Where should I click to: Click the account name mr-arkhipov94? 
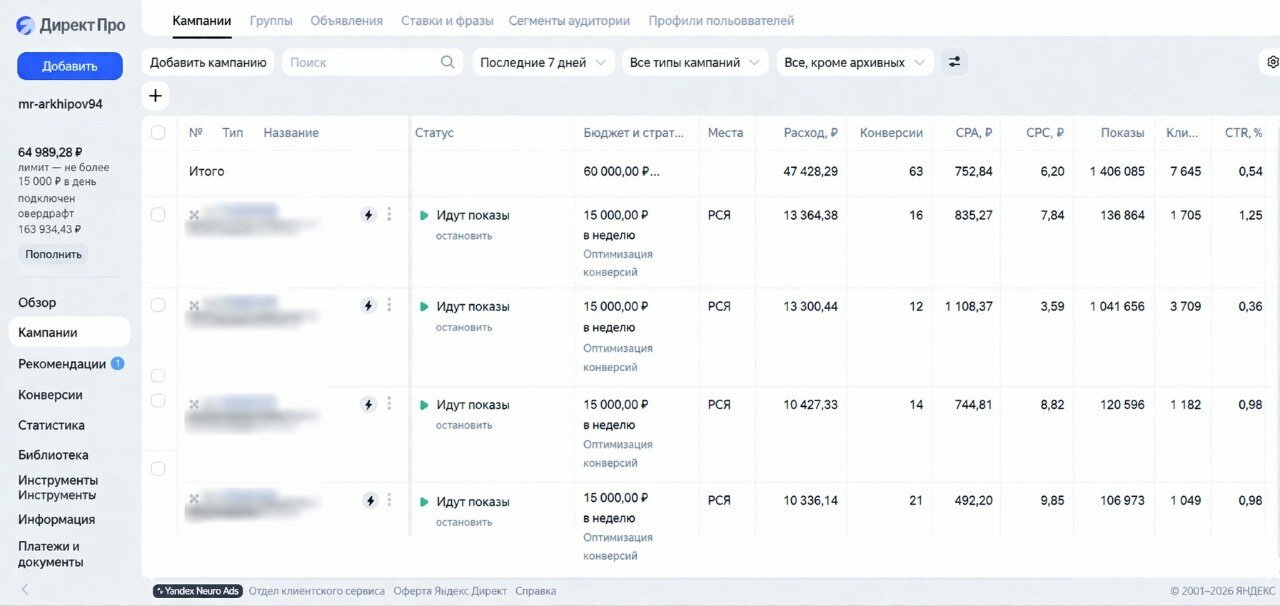(60, 104)
